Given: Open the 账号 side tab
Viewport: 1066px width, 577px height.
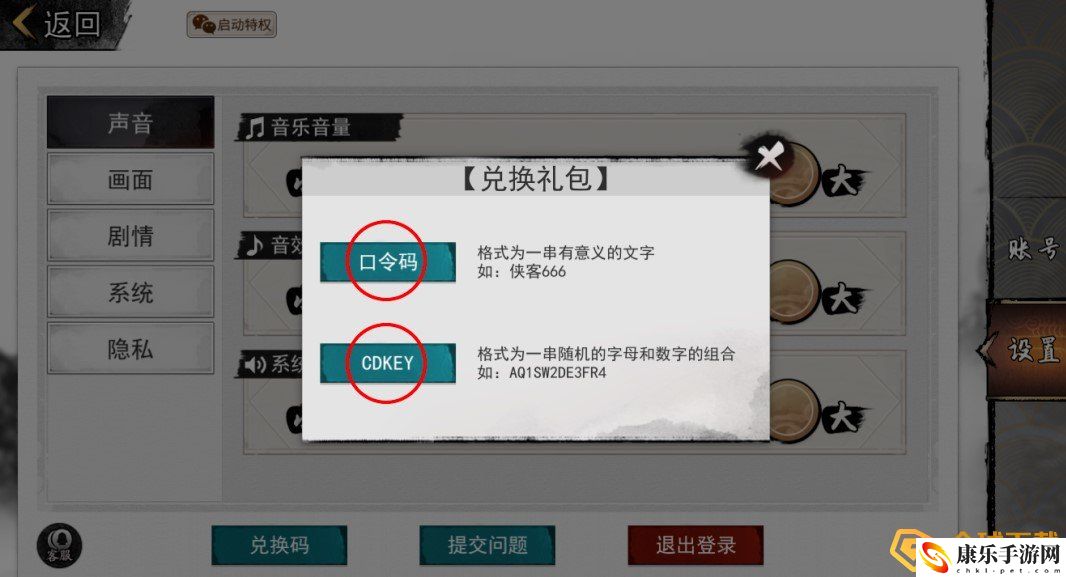Looking at the screenshot, I should pos(1033,249).
